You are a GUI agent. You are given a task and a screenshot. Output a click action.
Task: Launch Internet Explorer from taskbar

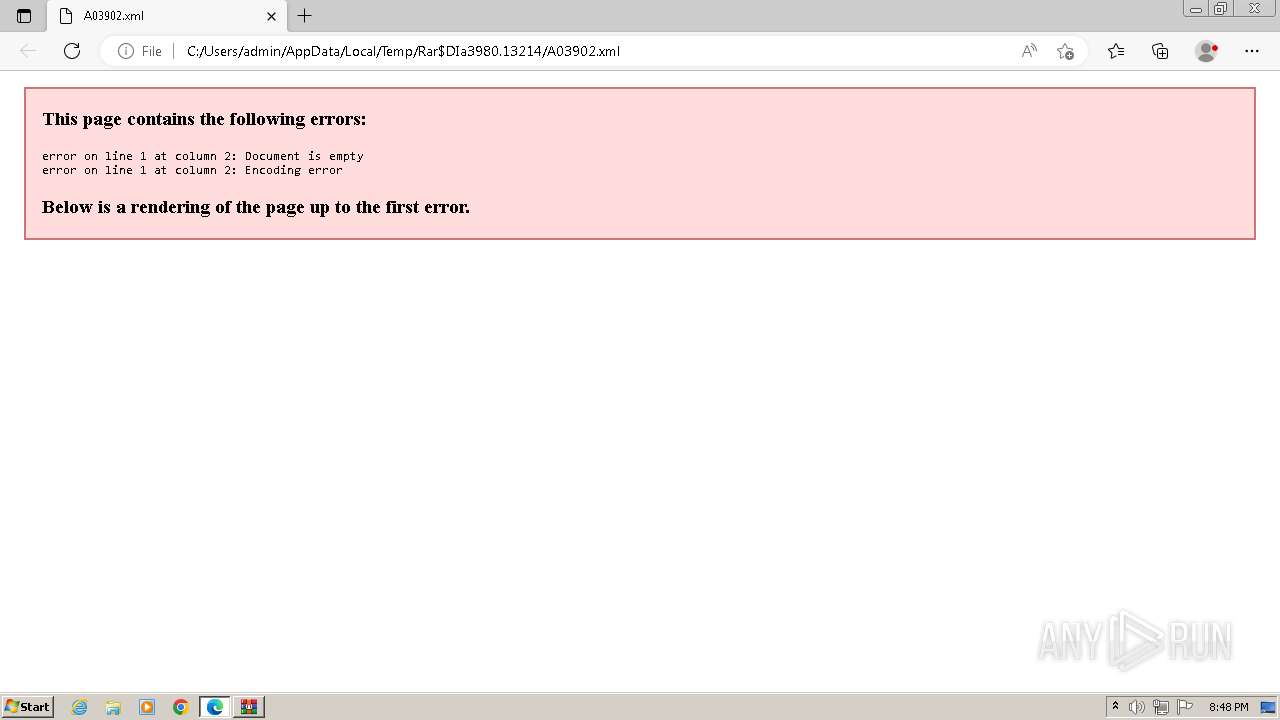coord(80,707)
